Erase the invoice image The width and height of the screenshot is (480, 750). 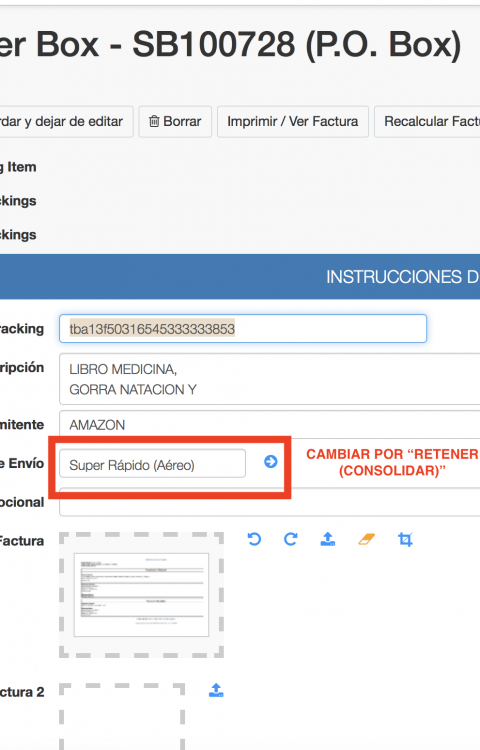(x=366, y=540)
